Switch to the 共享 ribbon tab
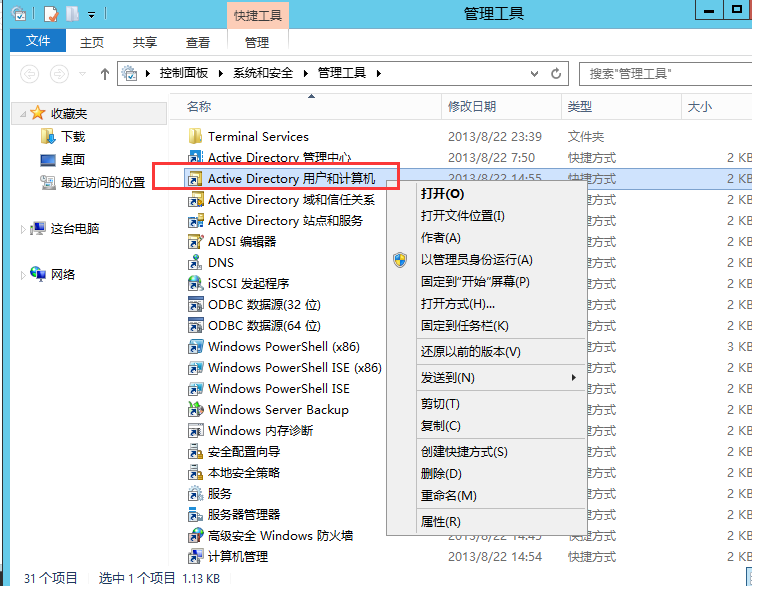Viewport: 763px width, 597px height. [145, 42]
